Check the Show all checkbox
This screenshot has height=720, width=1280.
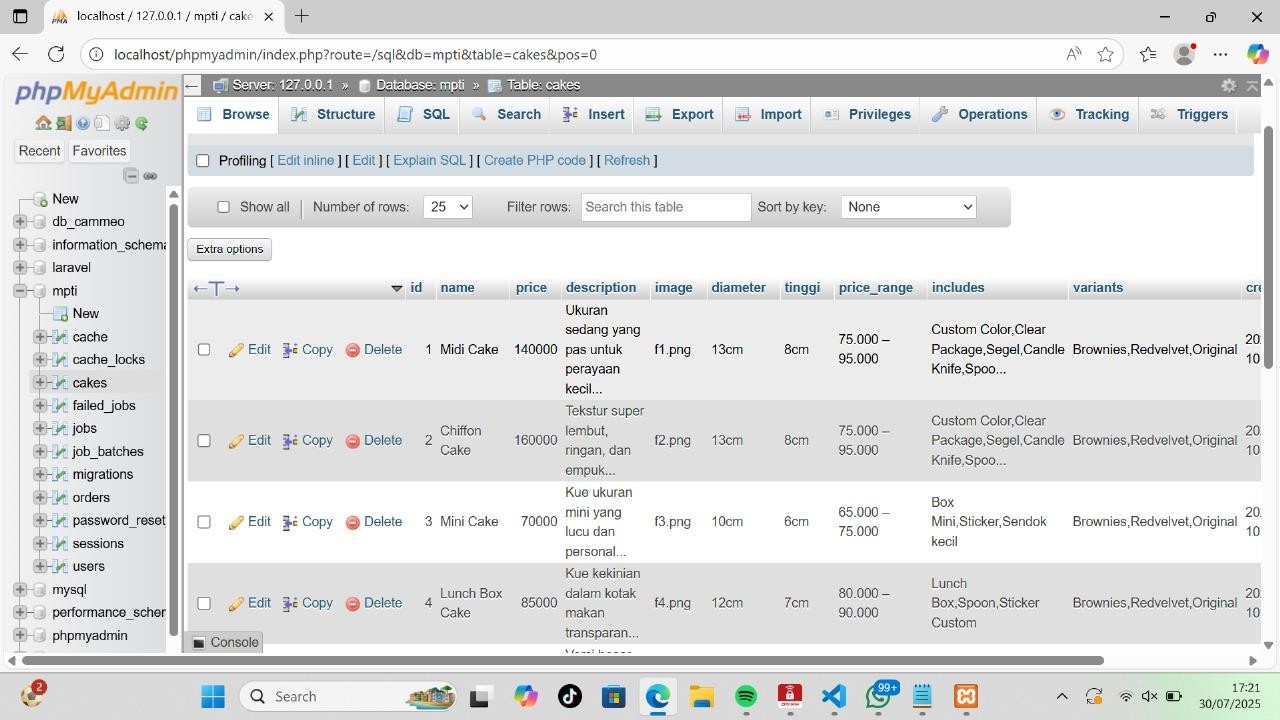[223, 207]
